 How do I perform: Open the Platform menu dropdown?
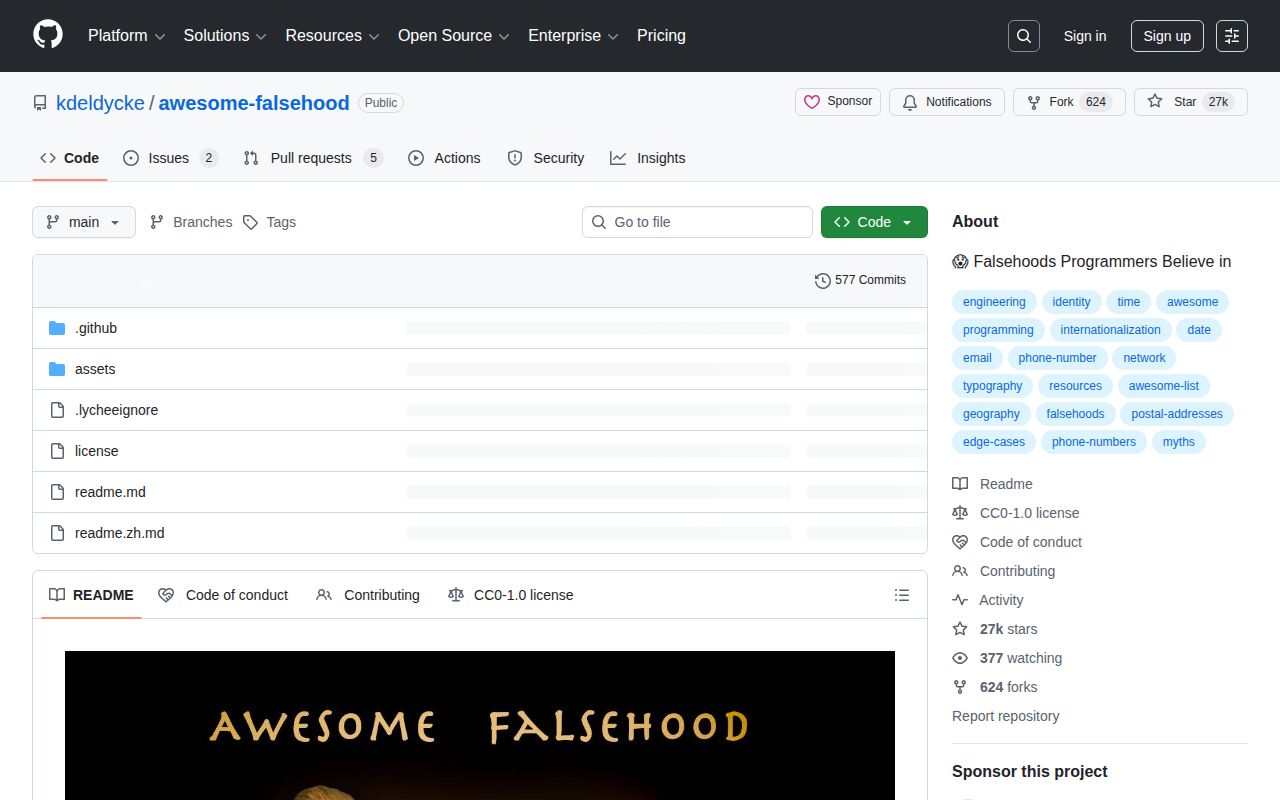point(125,36)
